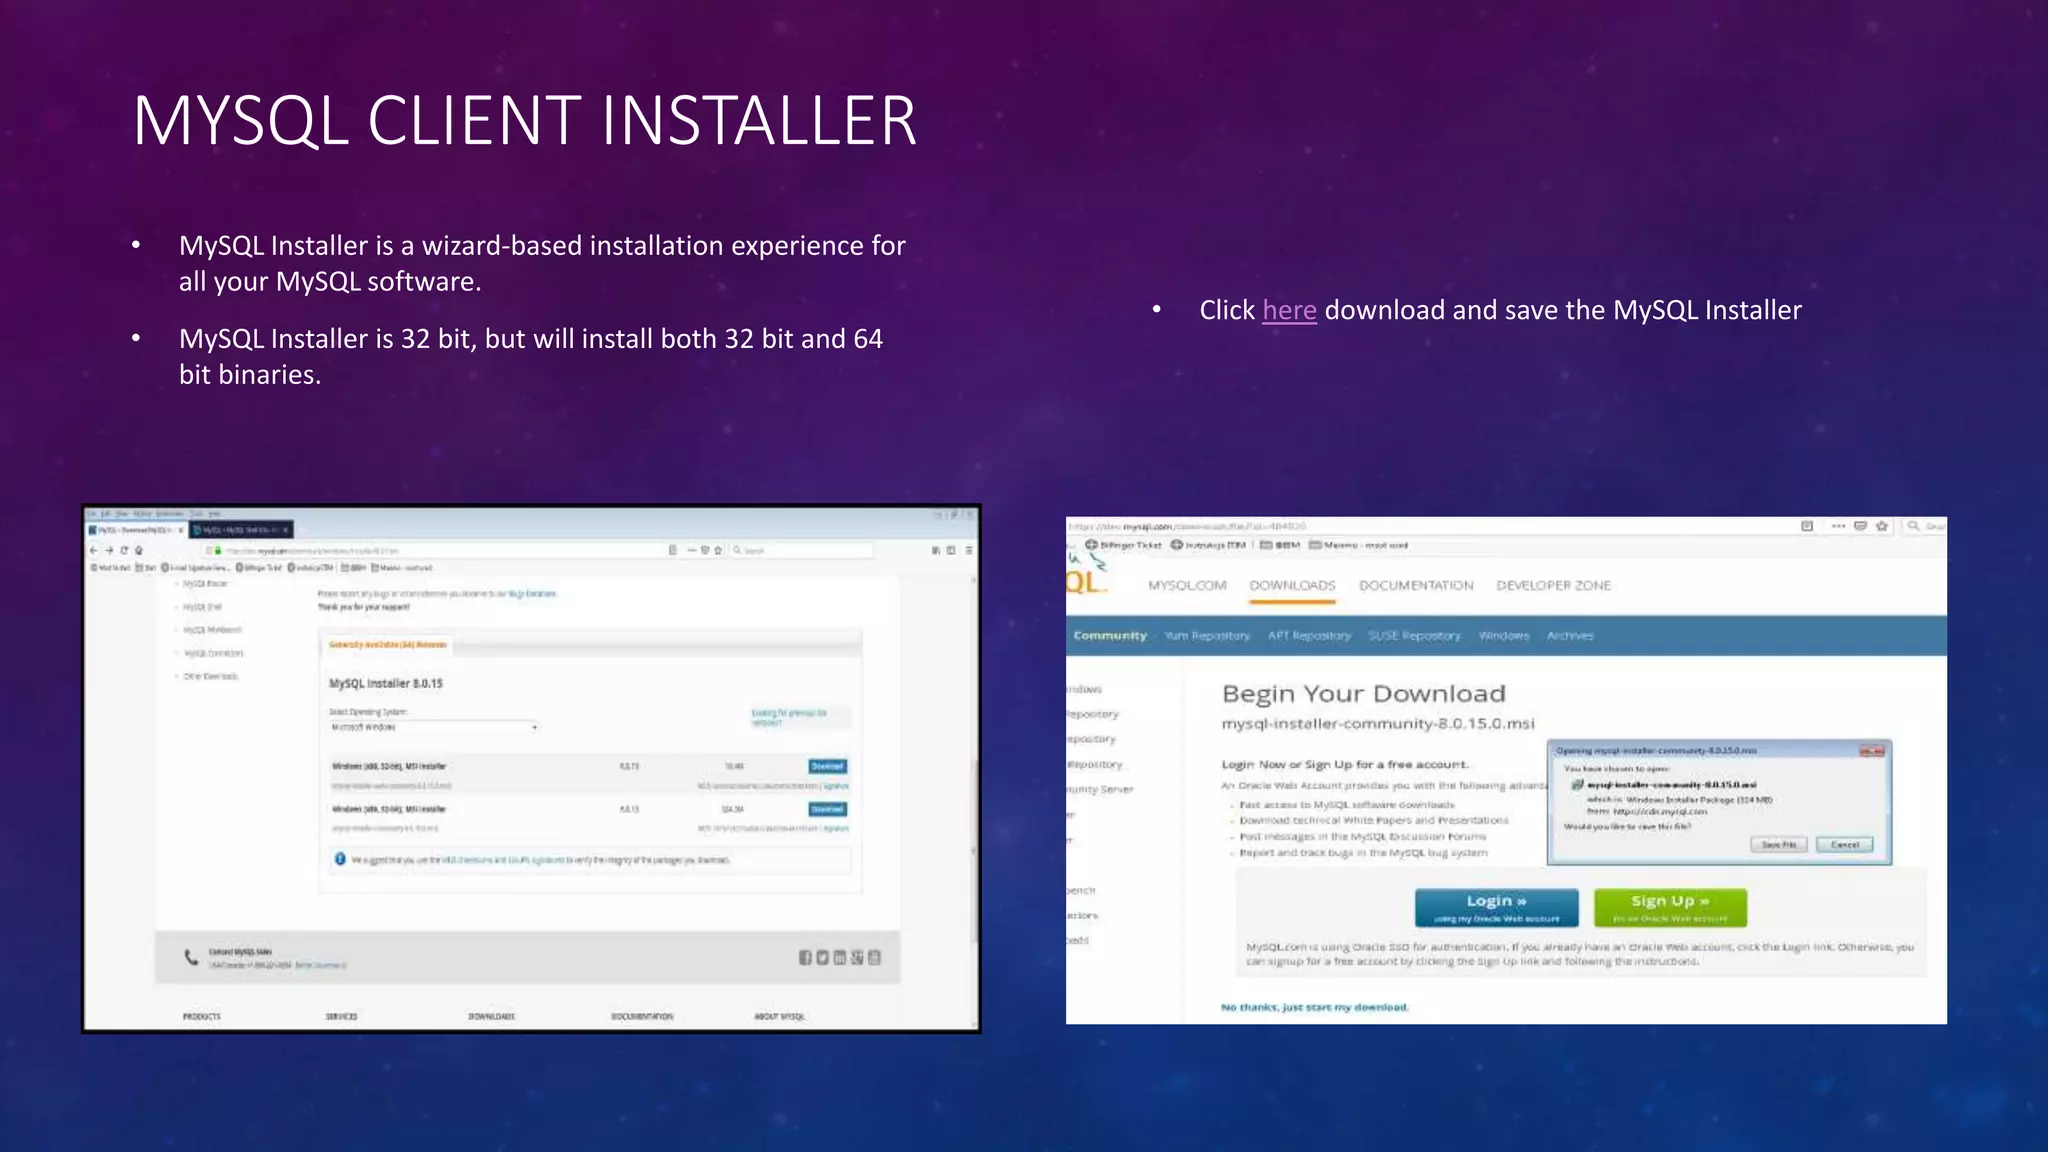Viewport: 2048px width, 1152px height.
Task: Click the bookmark star in left browser toolbar
Action: [x=718, y=550]
